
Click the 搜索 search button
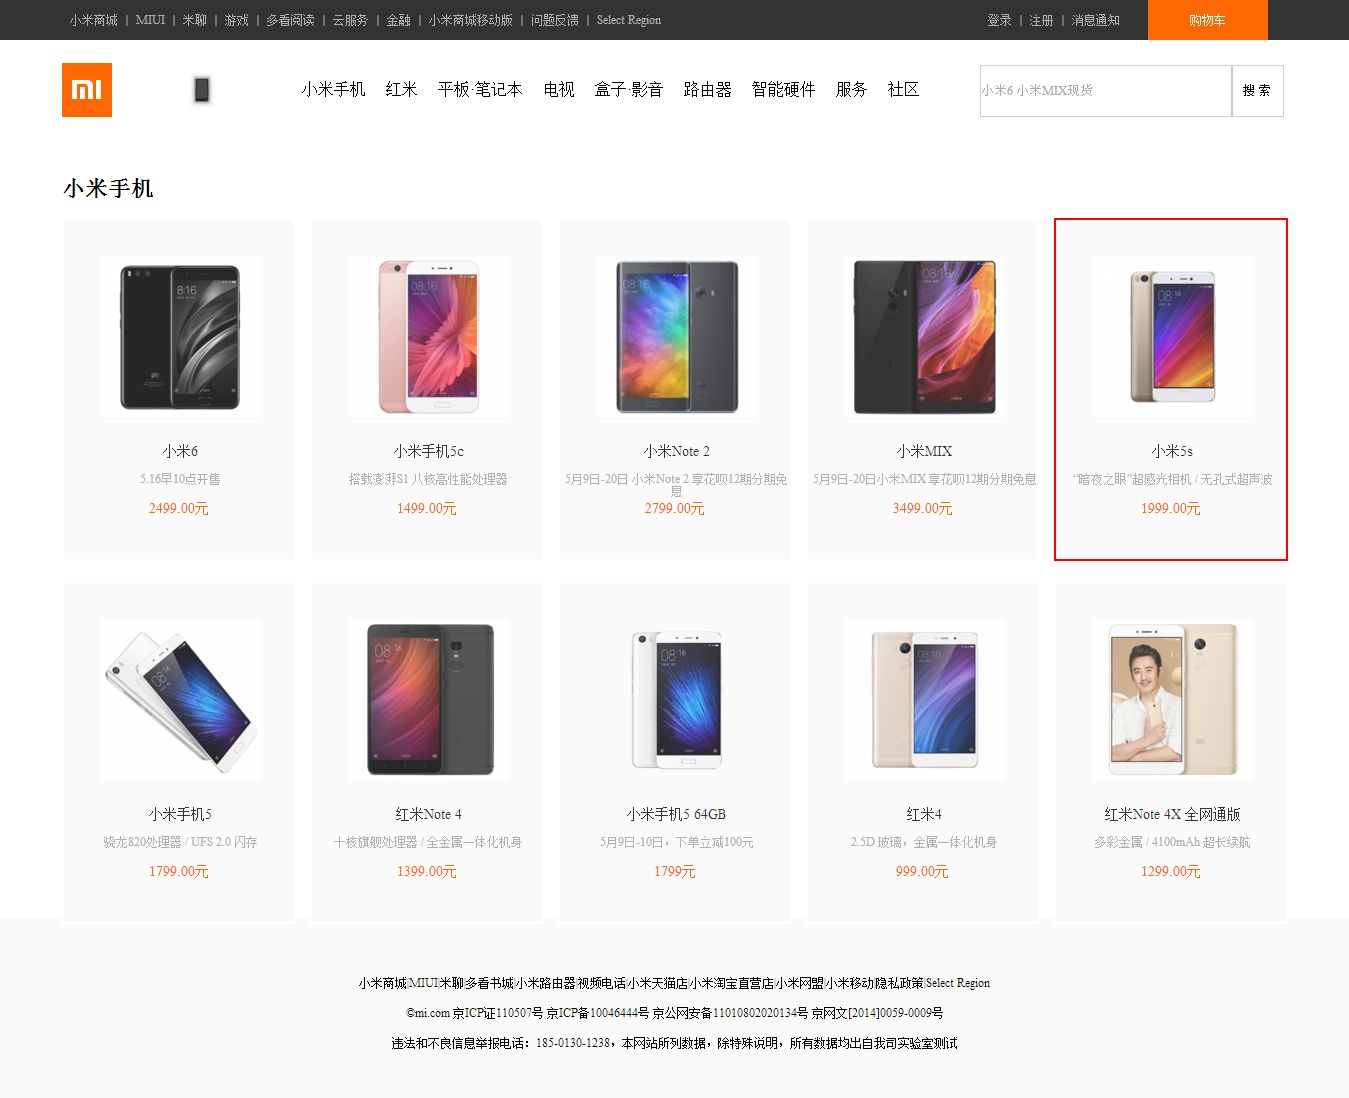1257,91
